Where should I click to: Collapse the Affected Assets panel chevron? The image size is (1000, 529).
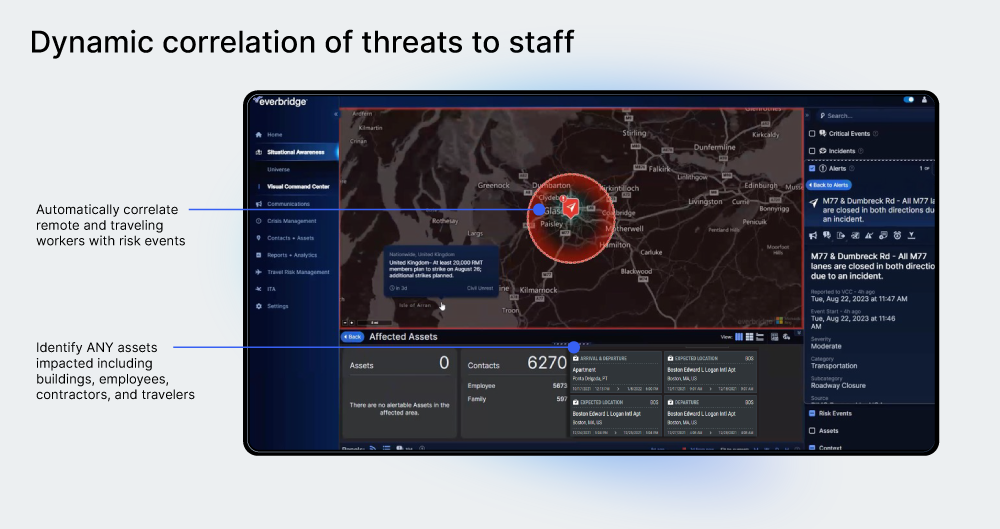click(798, 332)
